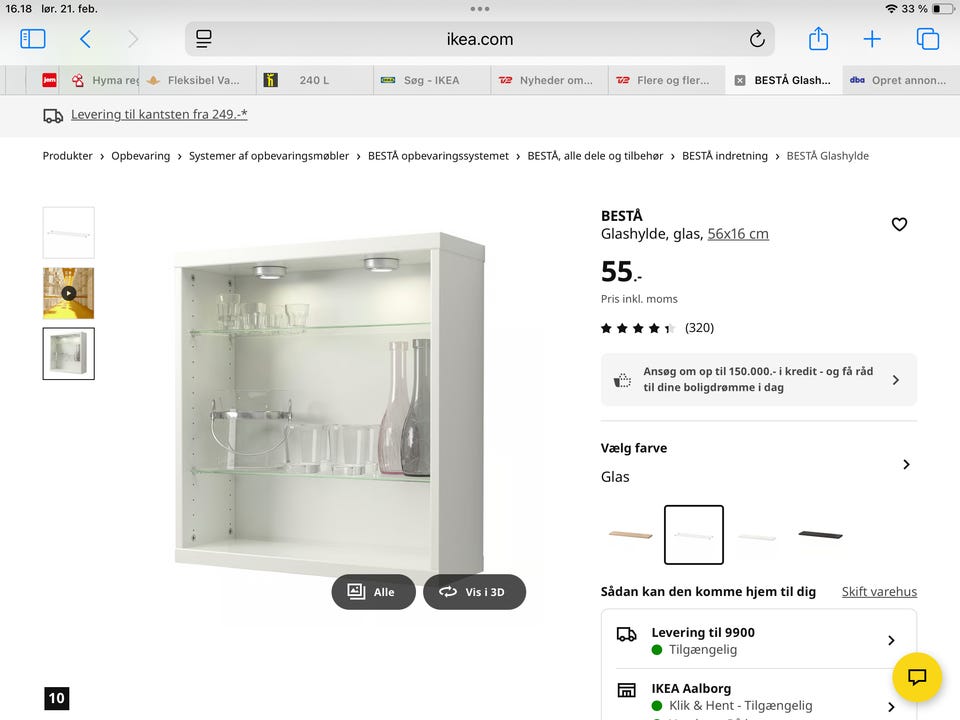
Task: Go back with the back arrow
Action: tap(85, 39)
